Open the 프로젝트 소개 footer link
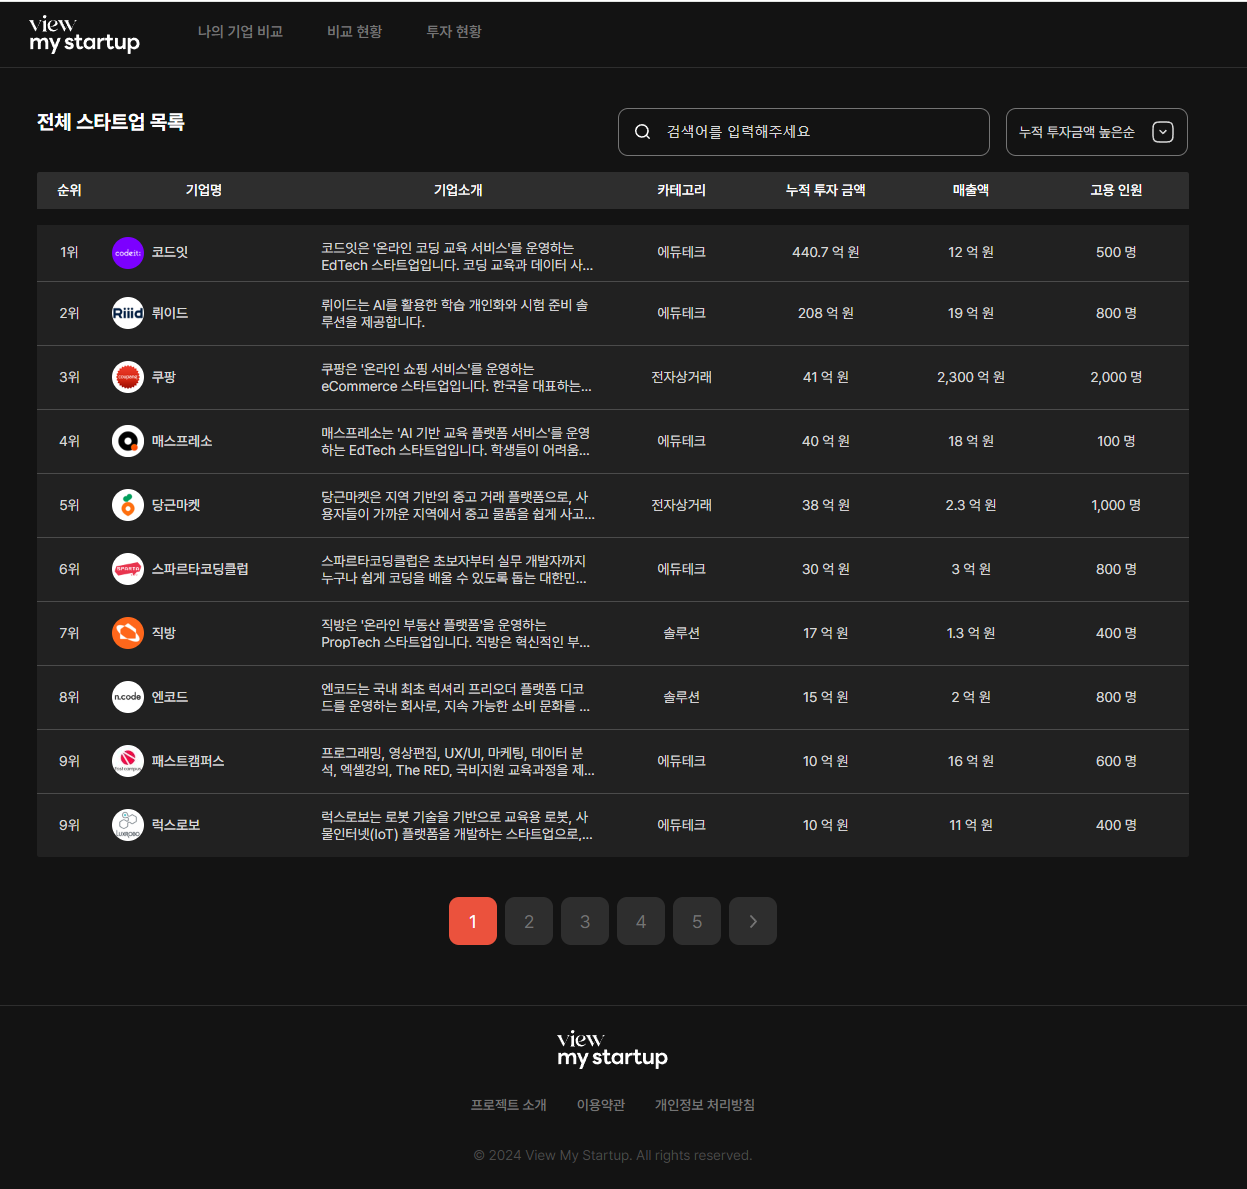Screen dimensions: 1247x1189 point(509,1105)
